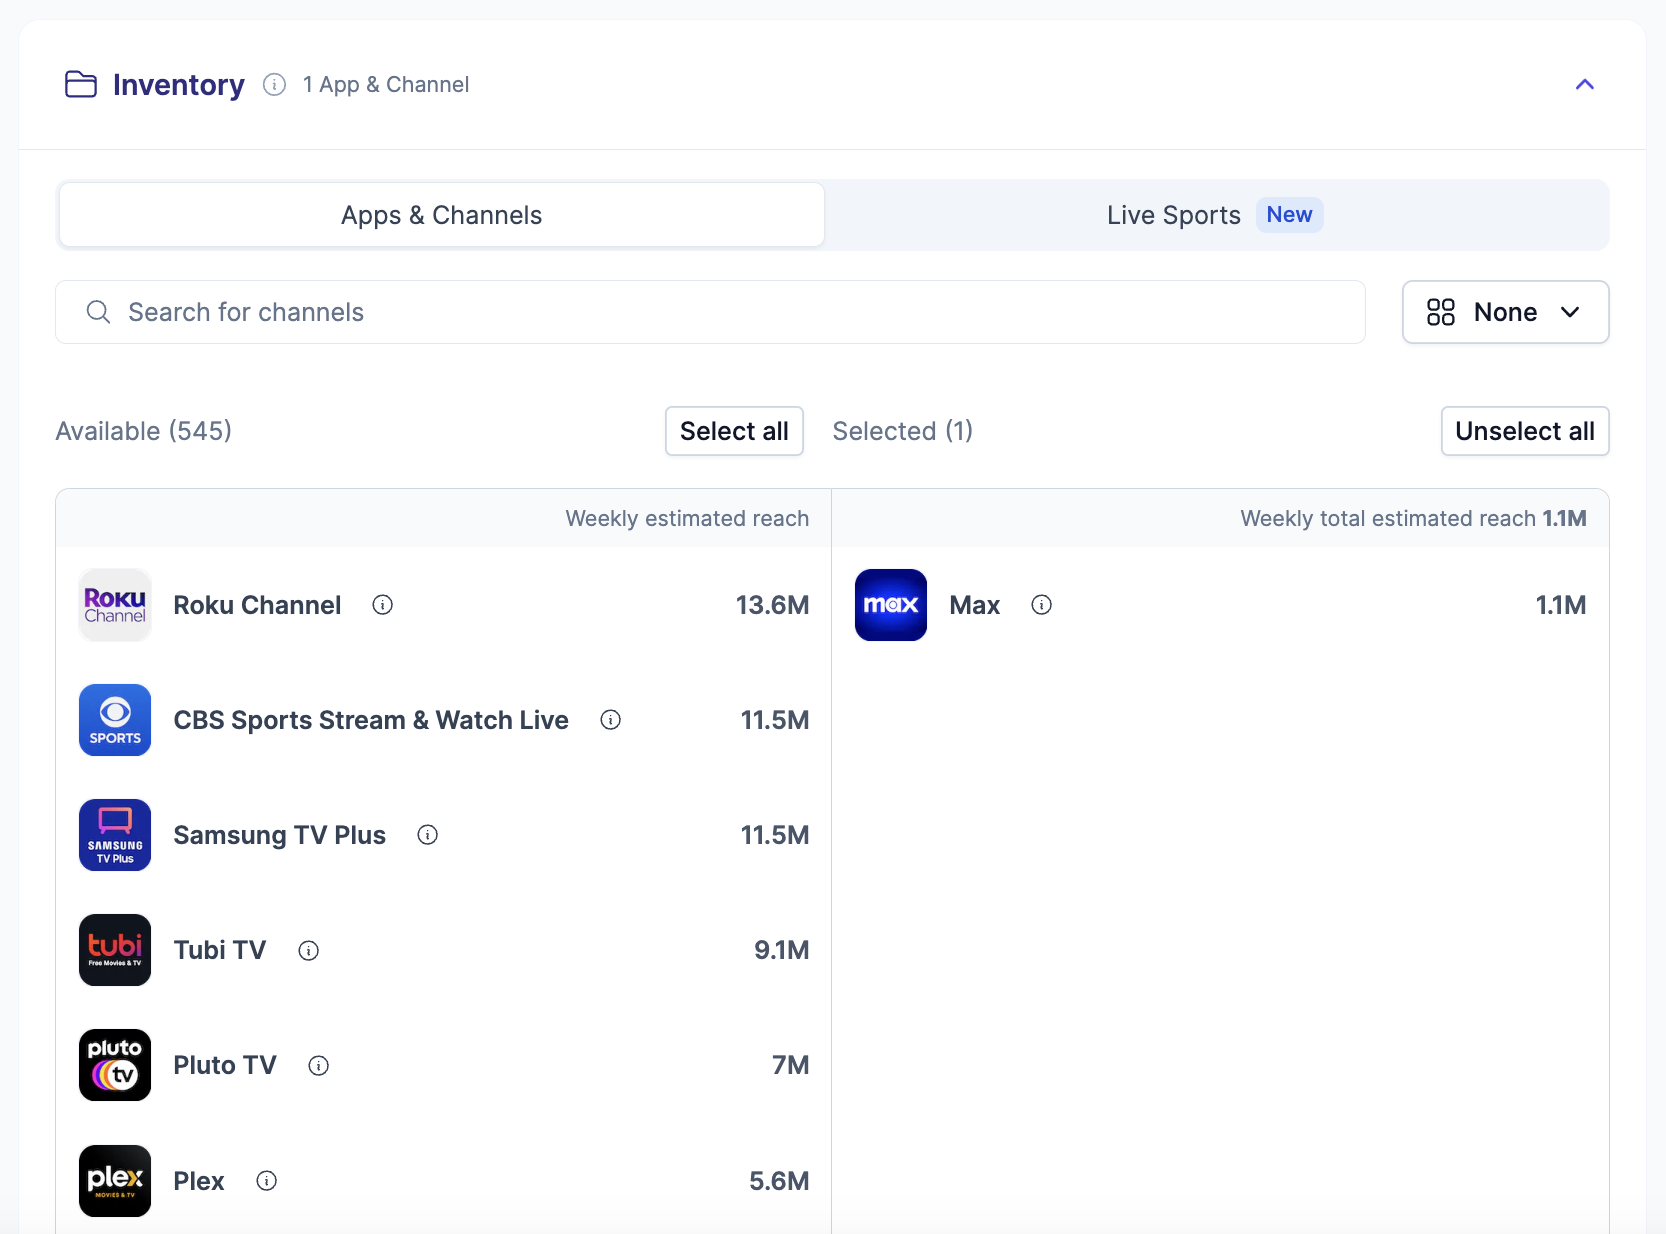Image resolution: width=1666 pixels, height=1234 pixels.
Task: Select CBS Sports Stream & Watch Live name
Action: pyautogui.click(x=371, y=720)
